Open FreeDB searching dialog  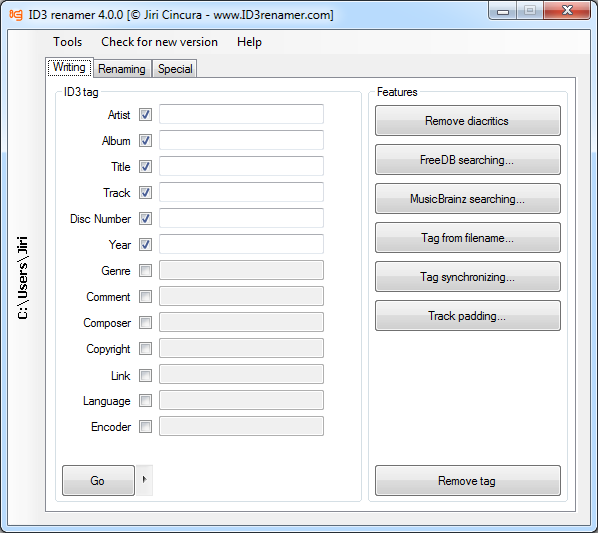click(x=468, y=159)
